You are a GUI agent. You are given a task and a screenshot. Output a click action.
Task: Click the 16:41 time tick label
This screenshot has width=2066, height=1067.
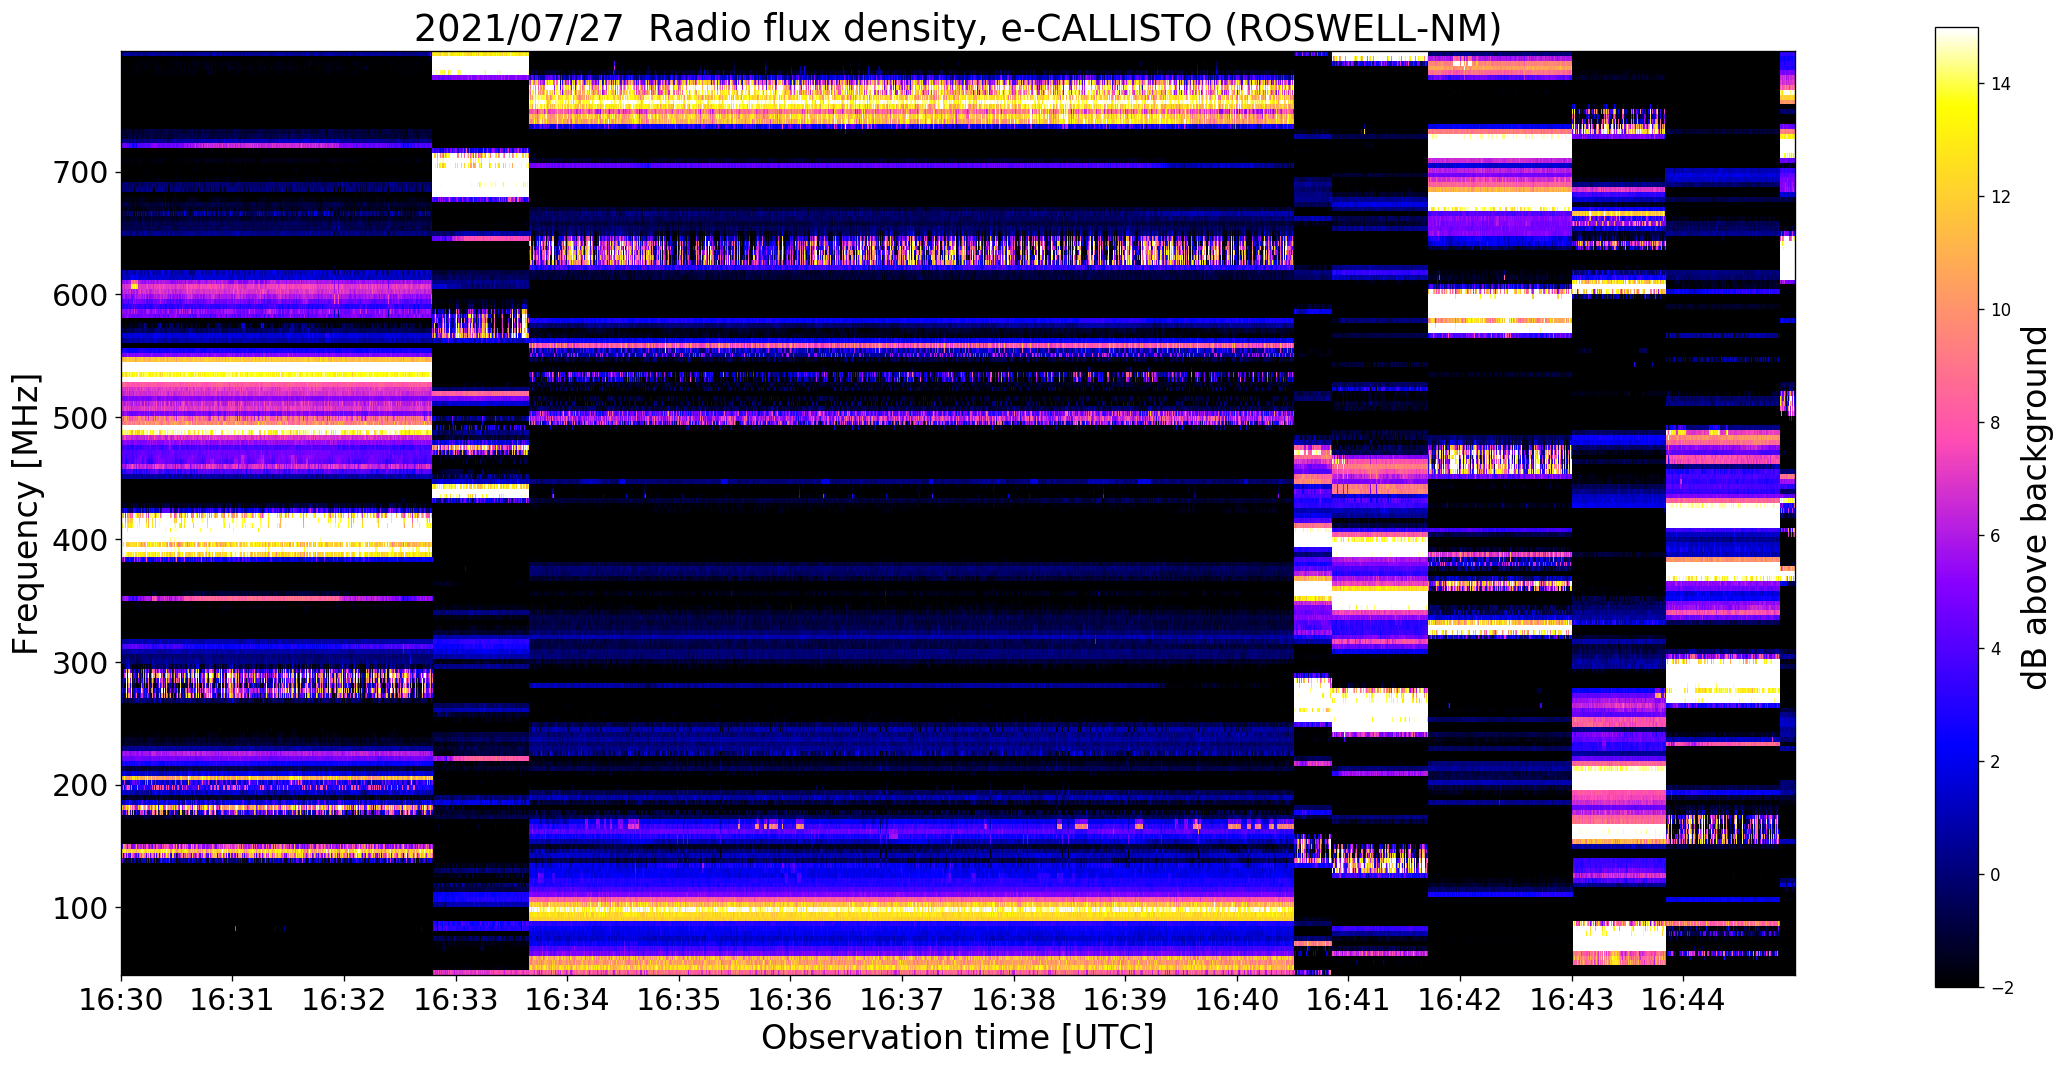pos(1349,998)
